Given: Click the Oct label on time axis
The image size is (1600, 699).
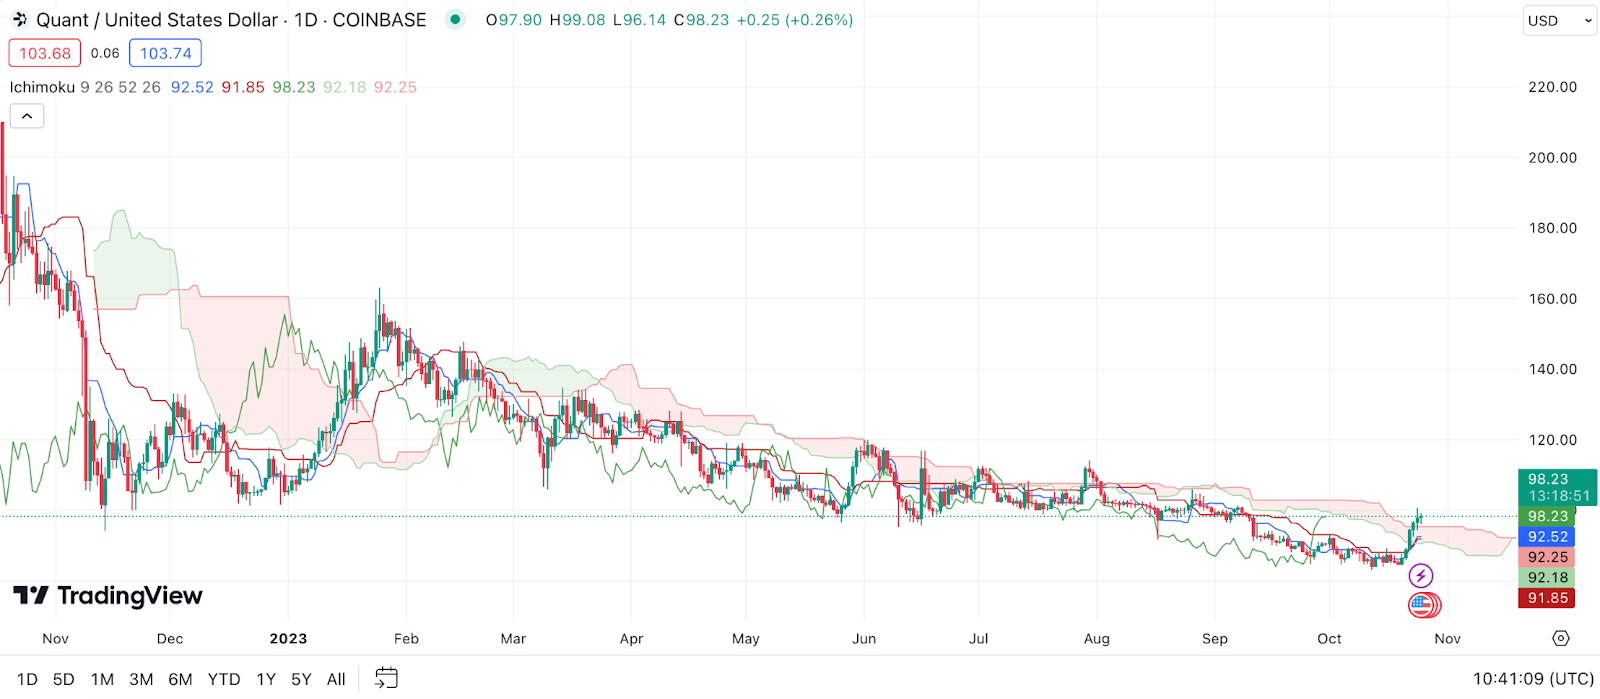Looking at the screenshot, I should pos(1329,638).
